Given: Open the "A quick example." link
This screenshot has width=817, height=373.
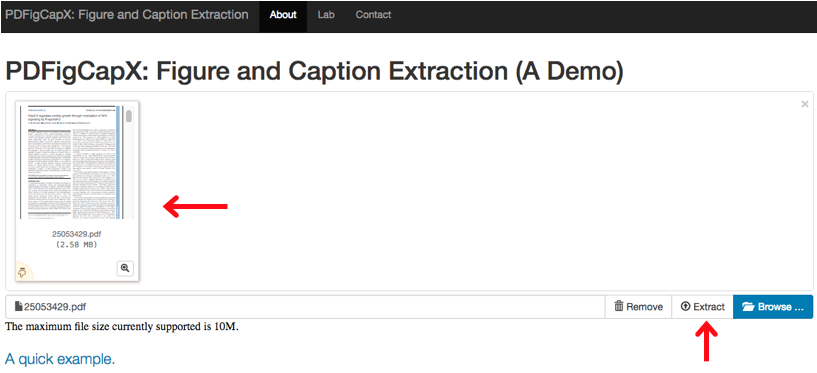Looking at the screenshot, I should (x=60, y=359).
